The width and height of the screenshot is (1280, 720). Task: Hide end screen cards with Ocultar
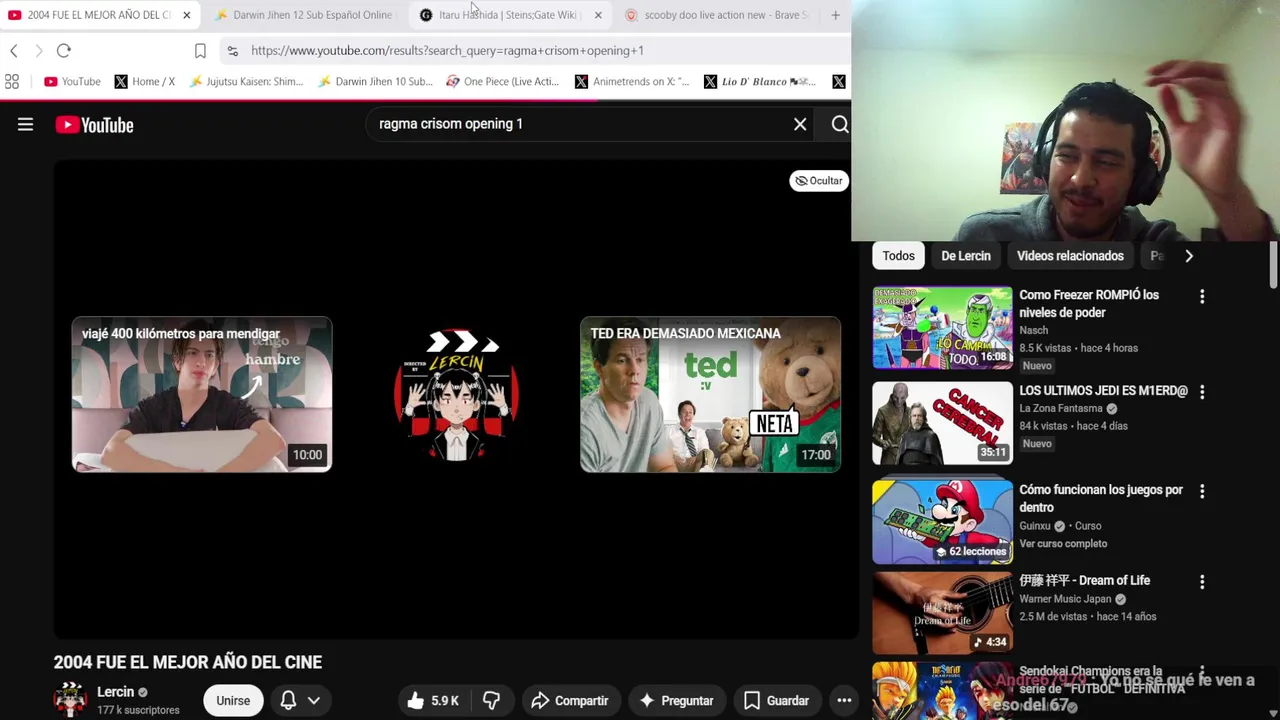818,181
